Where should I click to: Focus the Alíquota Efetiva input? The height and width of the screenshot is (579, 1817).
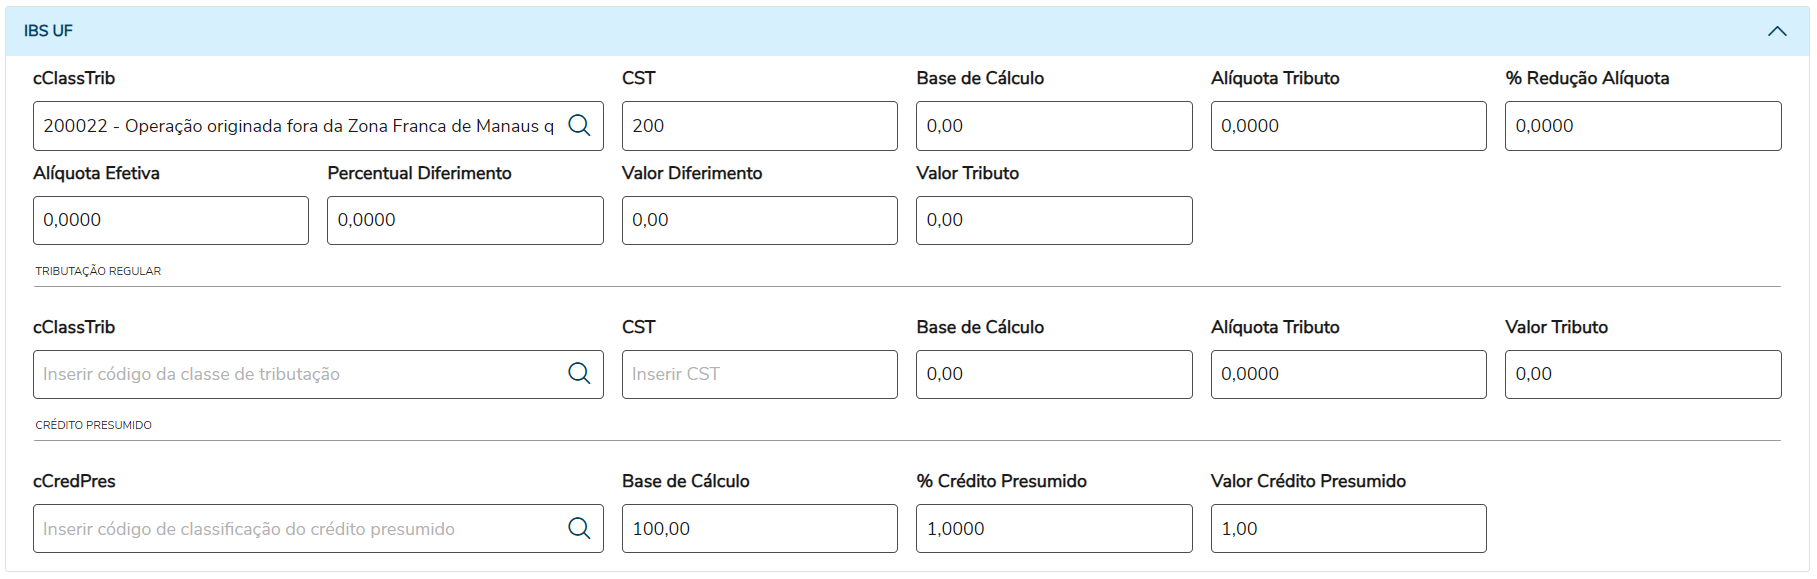click(x=170, y=220)
